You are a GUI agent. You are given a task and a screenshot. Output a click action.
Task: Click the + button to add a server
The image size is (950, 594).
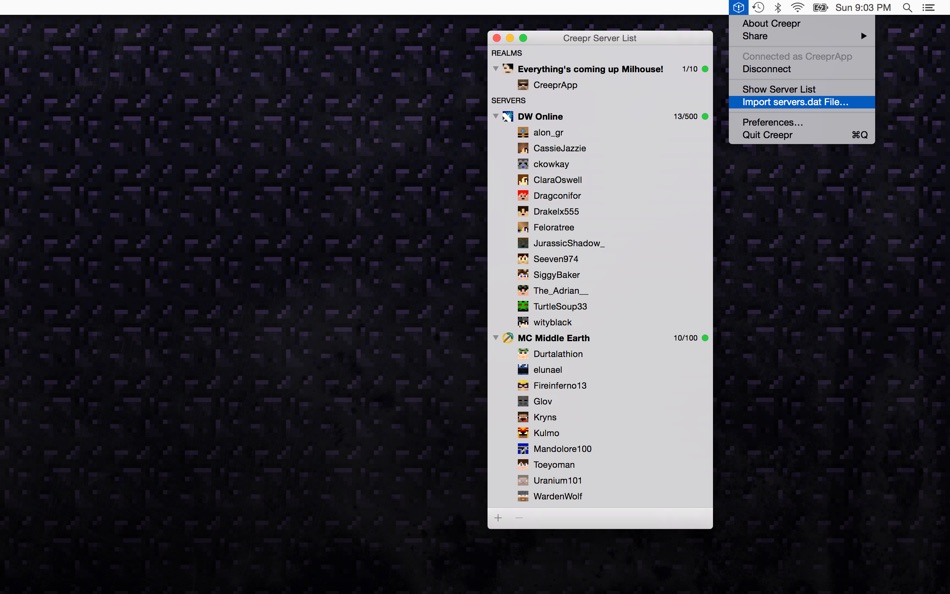497,518
